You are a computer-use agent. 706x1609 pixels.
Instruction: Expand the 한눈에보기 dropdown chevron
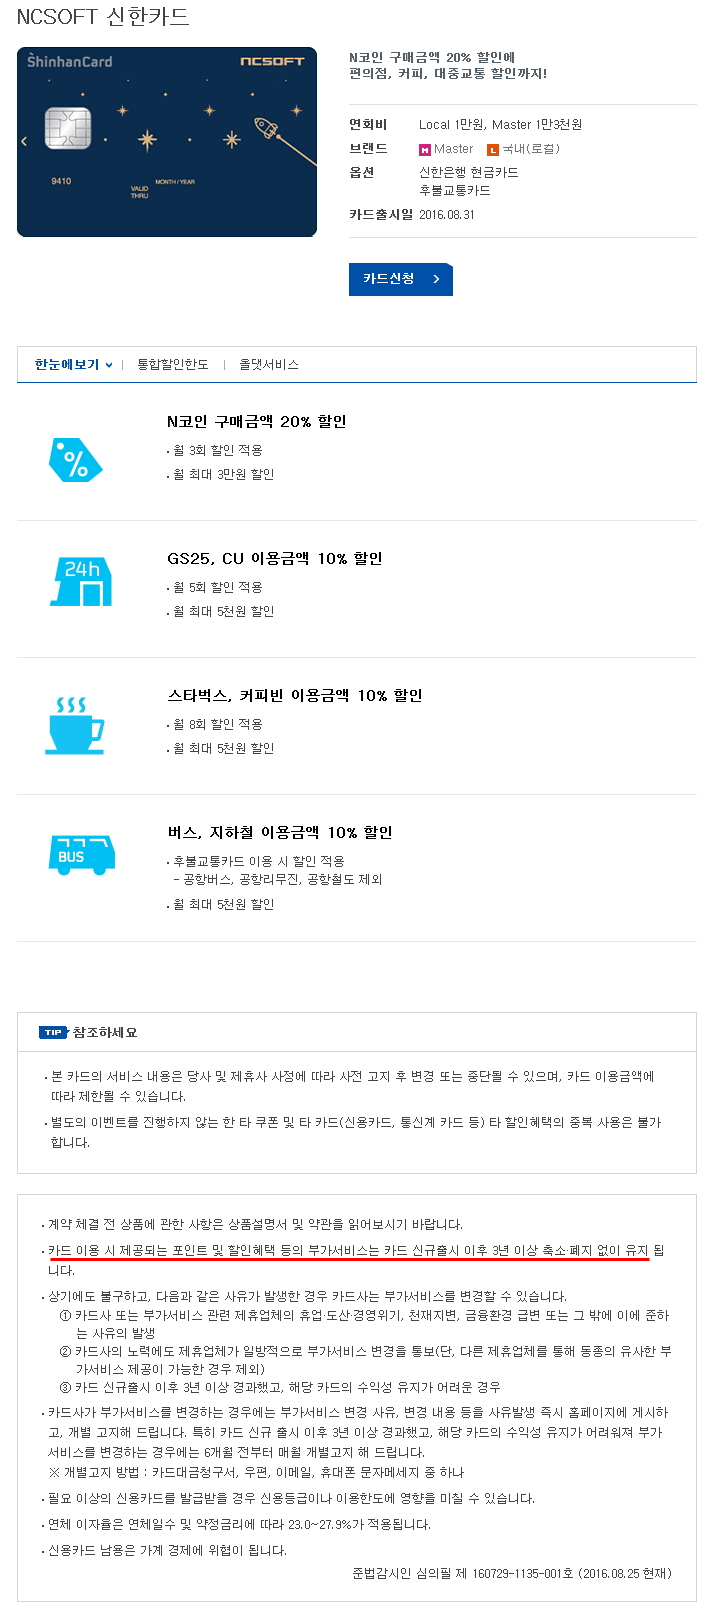coord(108,365)
